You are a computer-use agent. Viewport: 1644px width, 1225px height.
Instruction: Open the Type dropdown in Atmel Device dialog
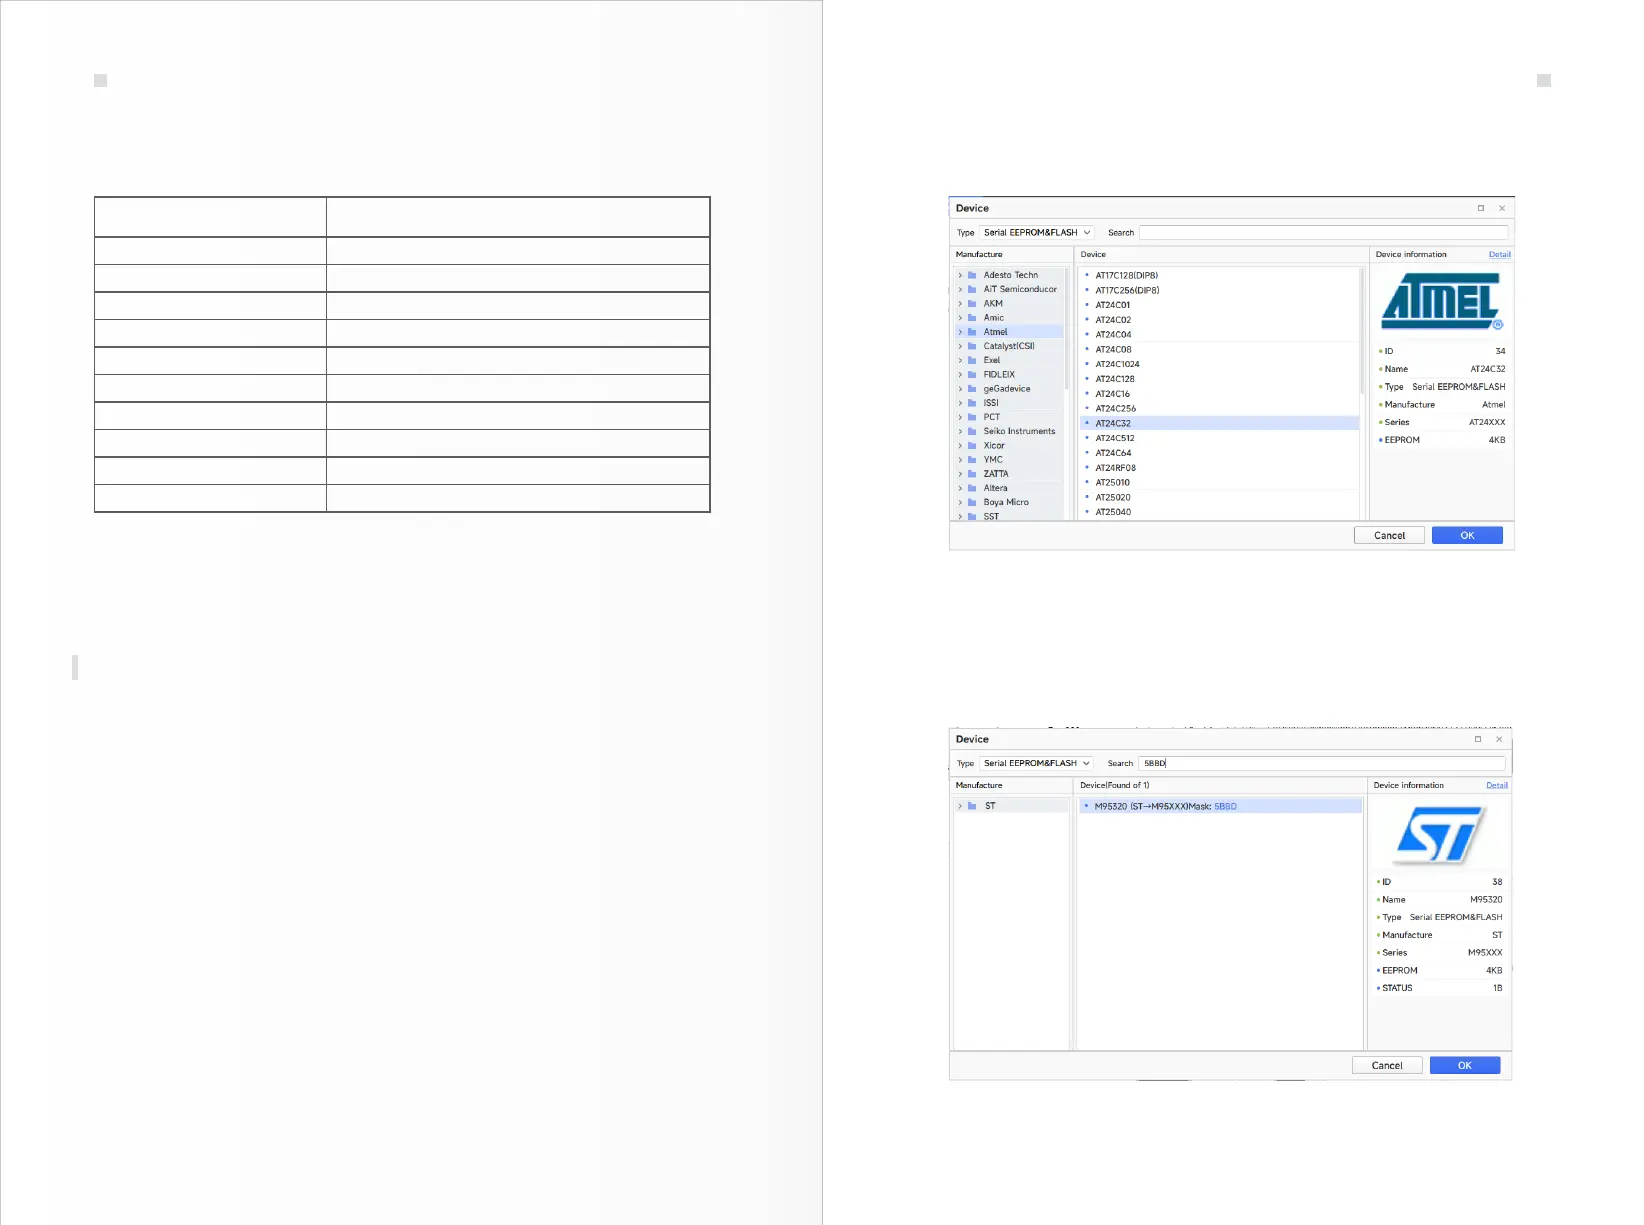coord(1037,232)
